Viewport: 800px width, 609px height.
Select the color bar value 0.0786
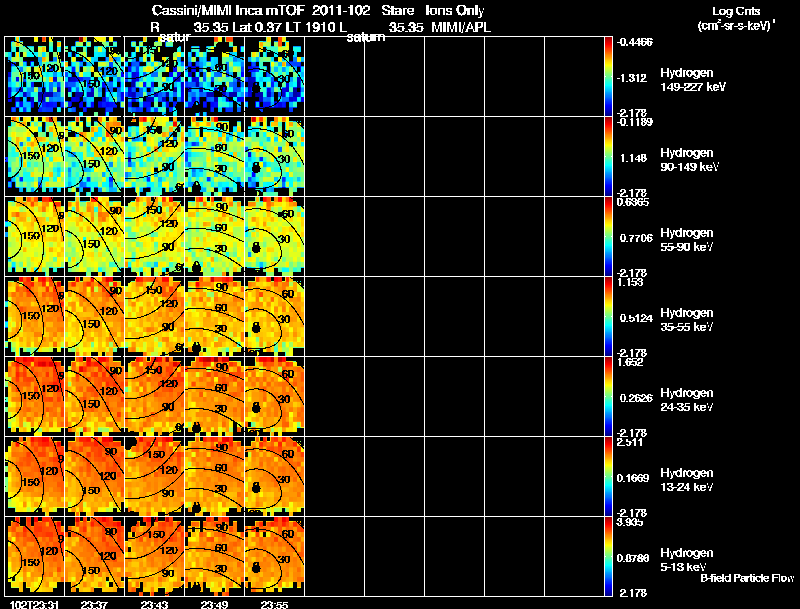pyautogui.click(x=633, y=559)
